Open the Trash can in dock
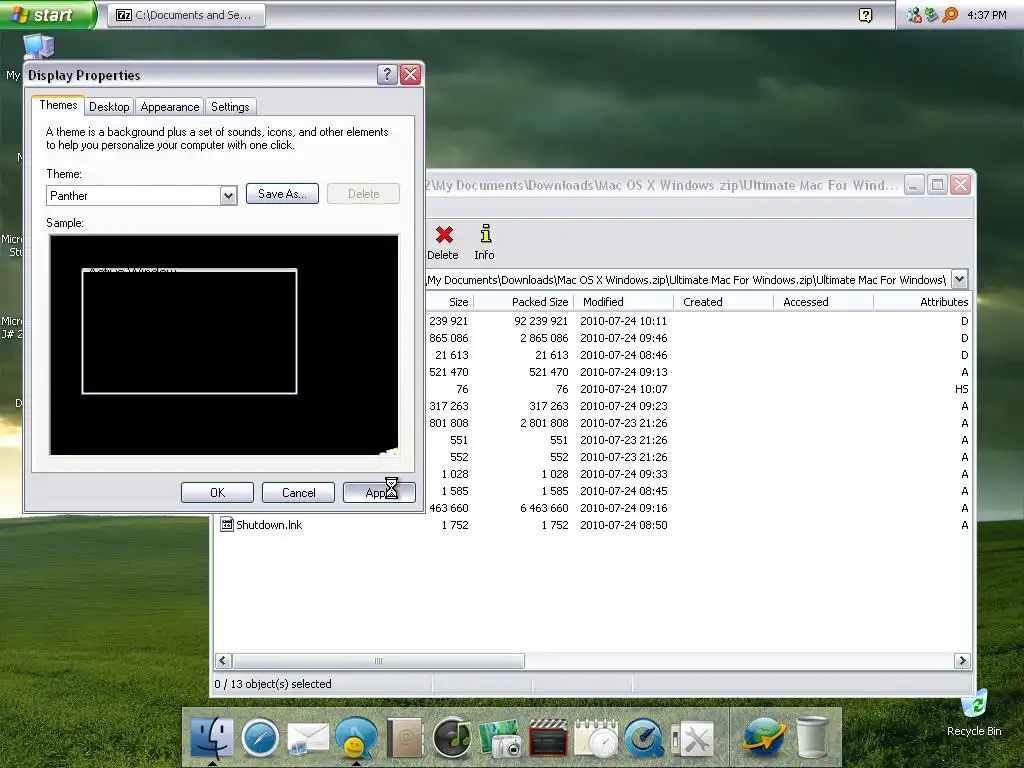 812,738
